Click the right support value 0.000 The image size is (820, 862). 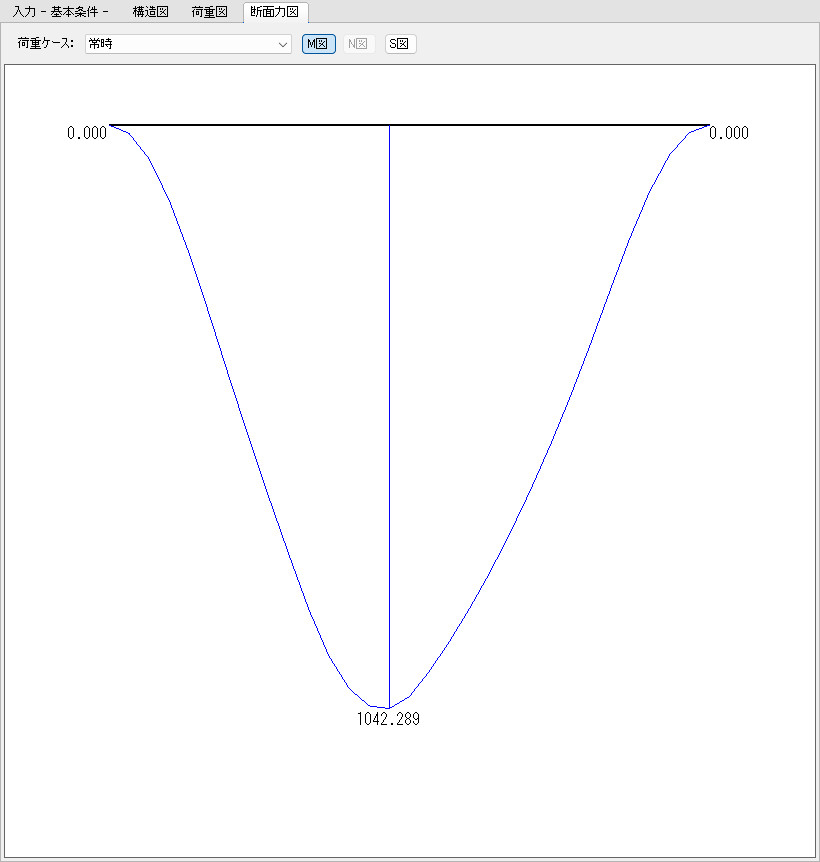click(x=729, y=133)
